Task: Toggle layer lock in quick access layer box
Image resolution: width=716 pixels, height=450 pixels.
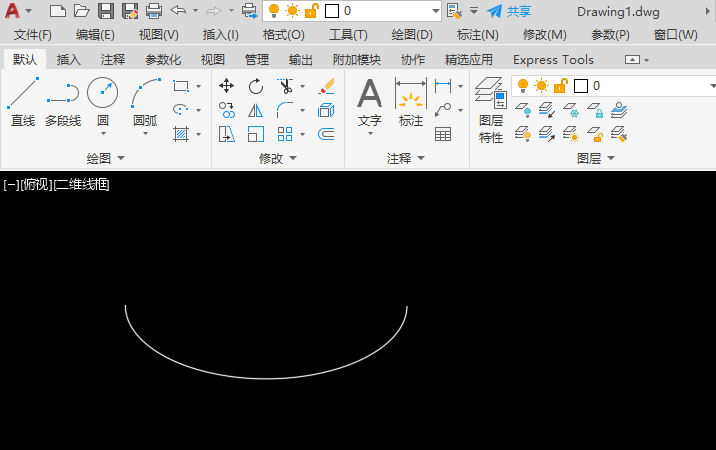Action: [311, 11]
